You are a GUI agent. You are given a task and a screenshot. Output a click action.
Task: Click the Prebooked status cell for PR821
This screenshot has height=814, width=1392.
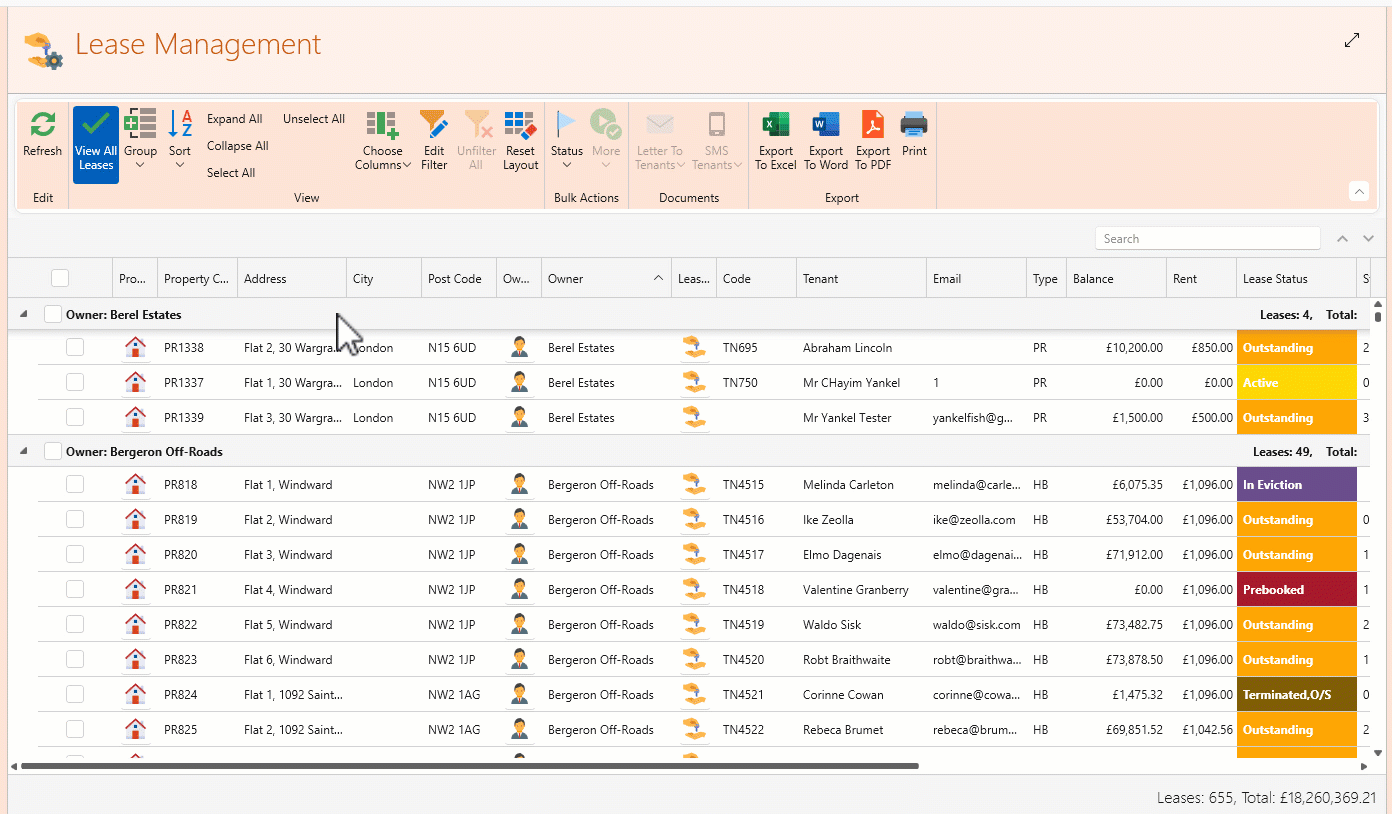1296,590
